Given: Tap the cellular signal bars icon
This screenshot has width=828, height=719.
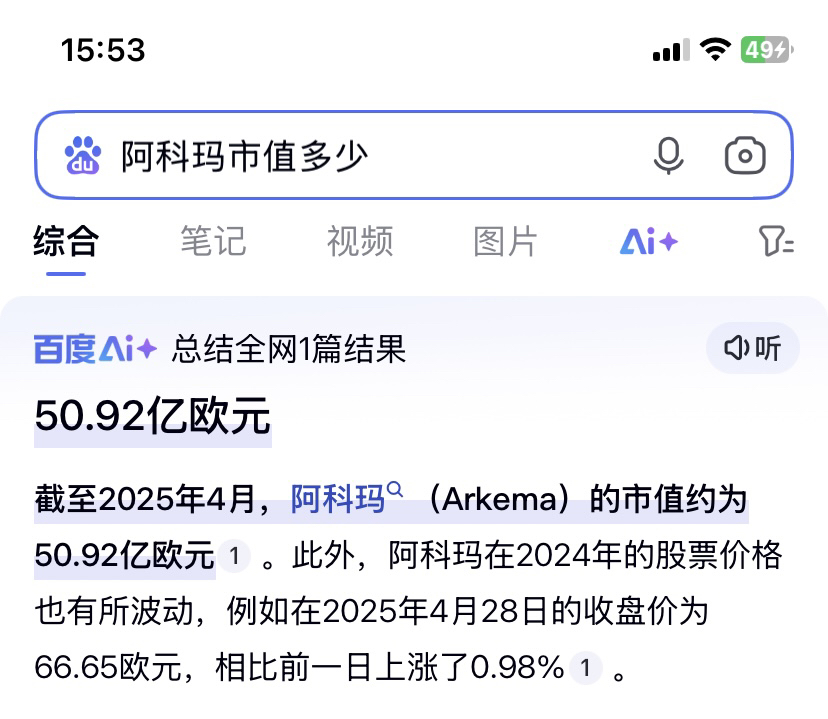Looking at the screenshot, I should pos(671,50).
